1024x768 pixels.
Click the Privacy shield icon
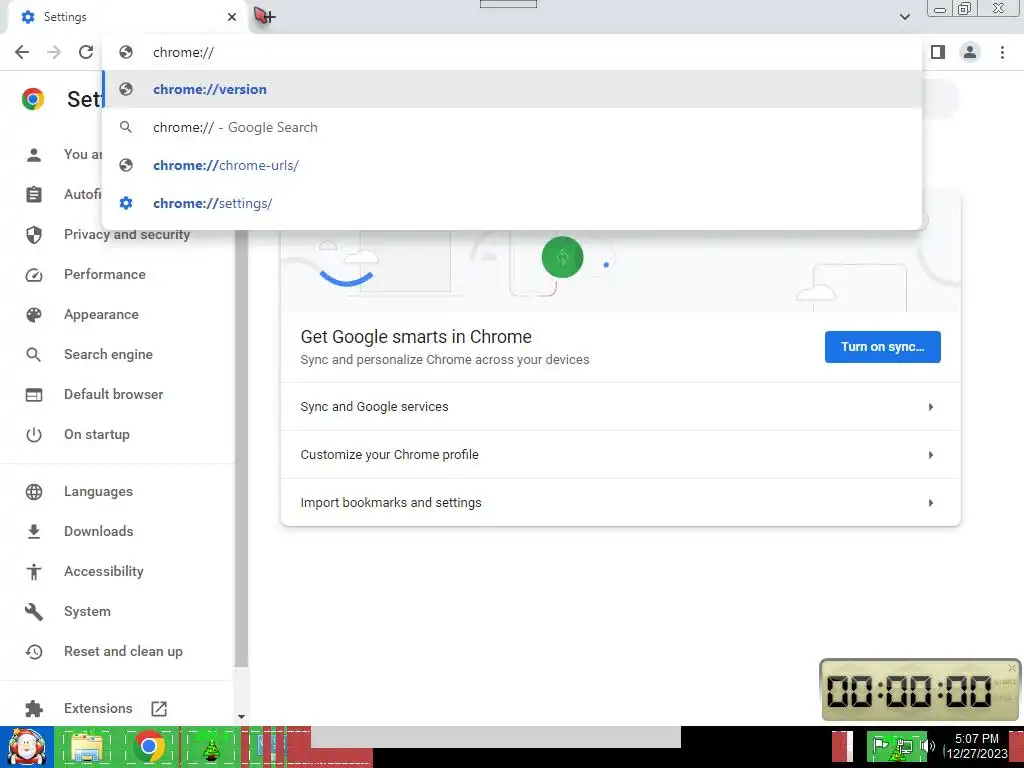tap(33, 234)
